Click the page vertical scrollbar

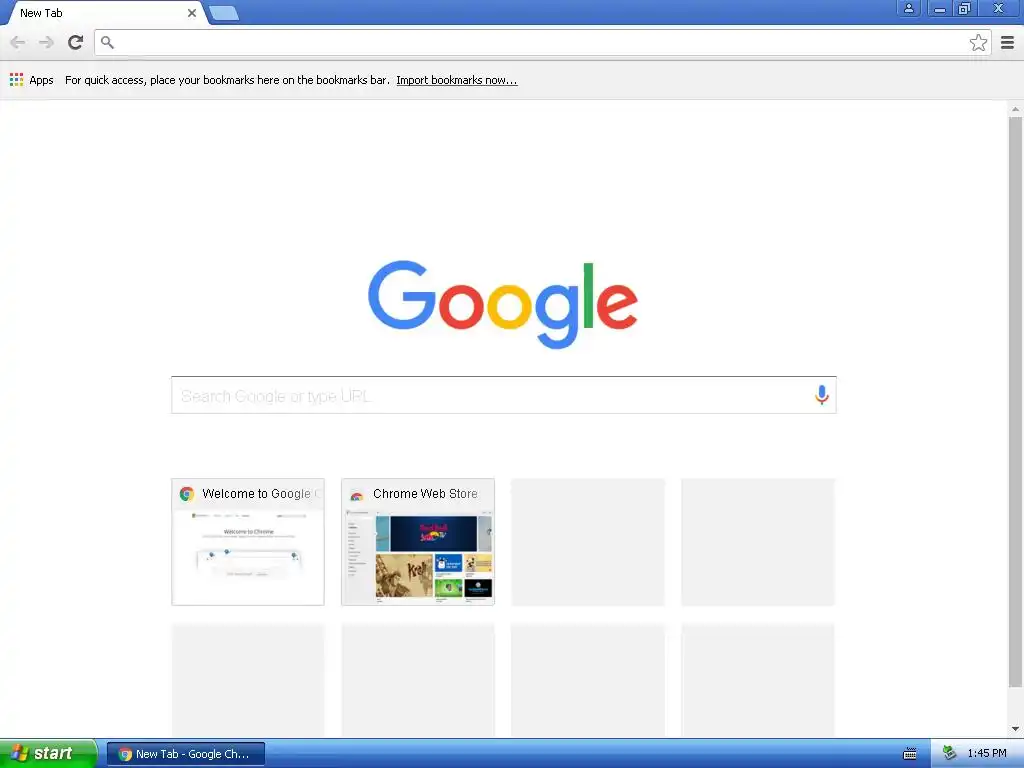click(x=1015, y=402)
